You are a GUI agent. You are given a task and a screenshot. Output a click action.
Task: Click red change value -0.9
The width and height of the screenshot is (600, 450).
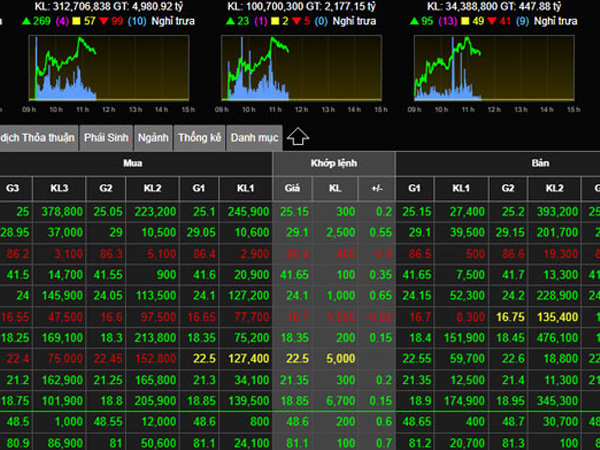coord(382,254)
